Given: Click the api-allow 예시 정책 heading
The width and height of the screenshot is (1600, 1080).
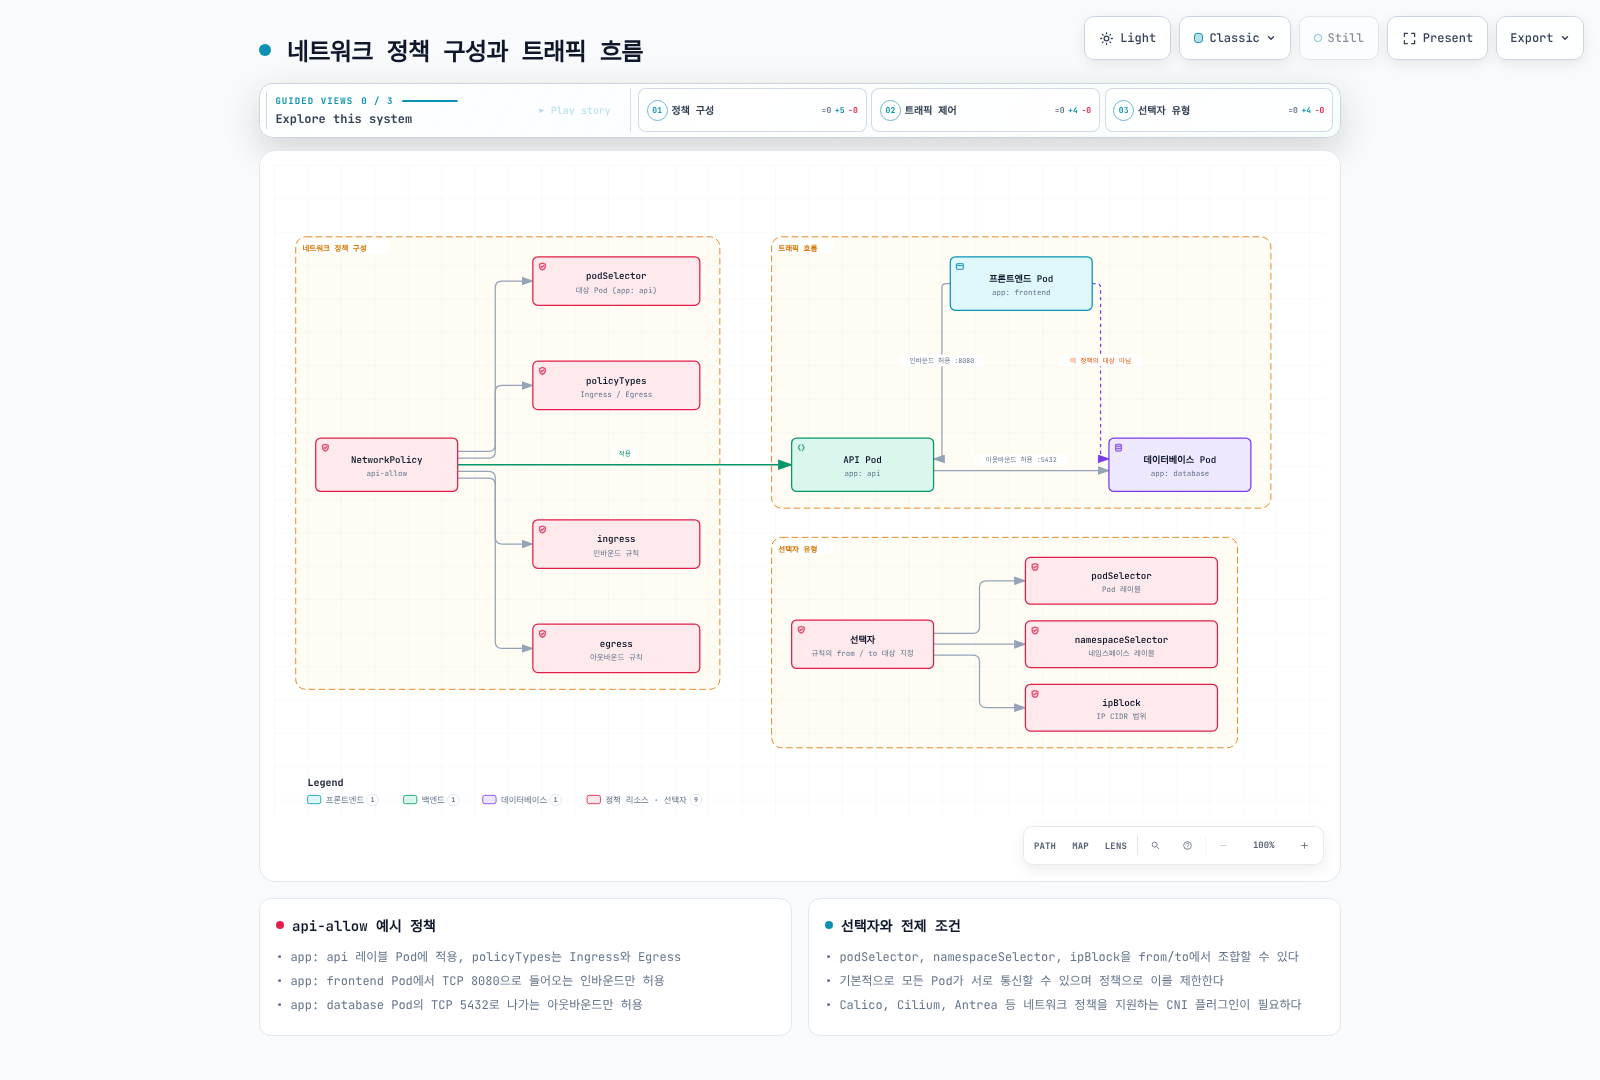Looking at the screenshot, I should click(364, 926).
